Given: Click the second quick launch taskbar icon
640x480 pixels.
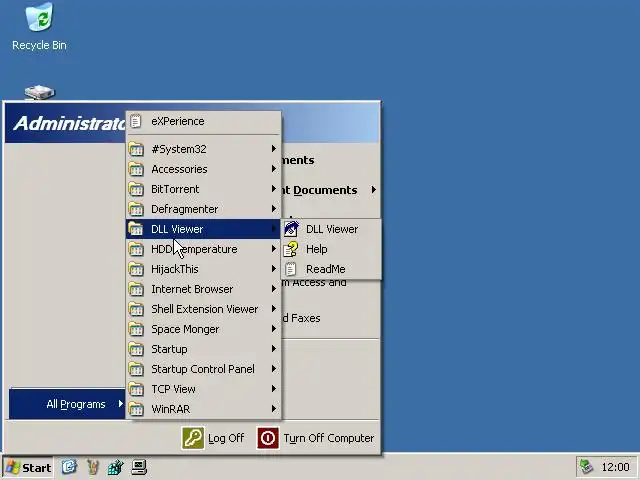Looking at the screenshot, I should 93,467.
